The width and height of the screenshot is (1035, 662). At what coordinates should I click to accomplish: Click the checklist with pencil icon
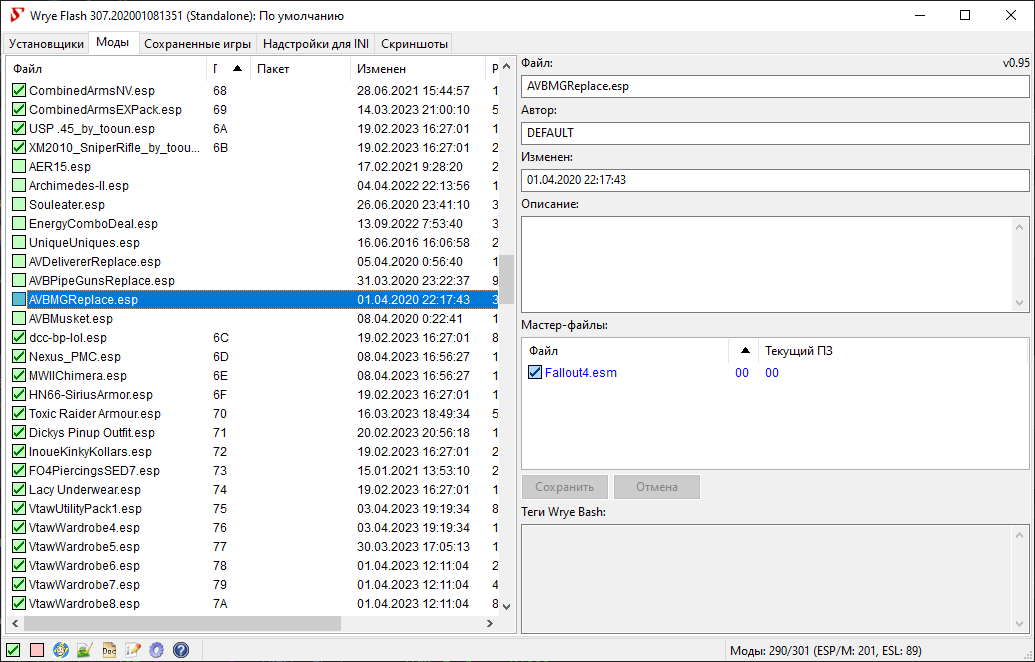click(x=133, y=650)
